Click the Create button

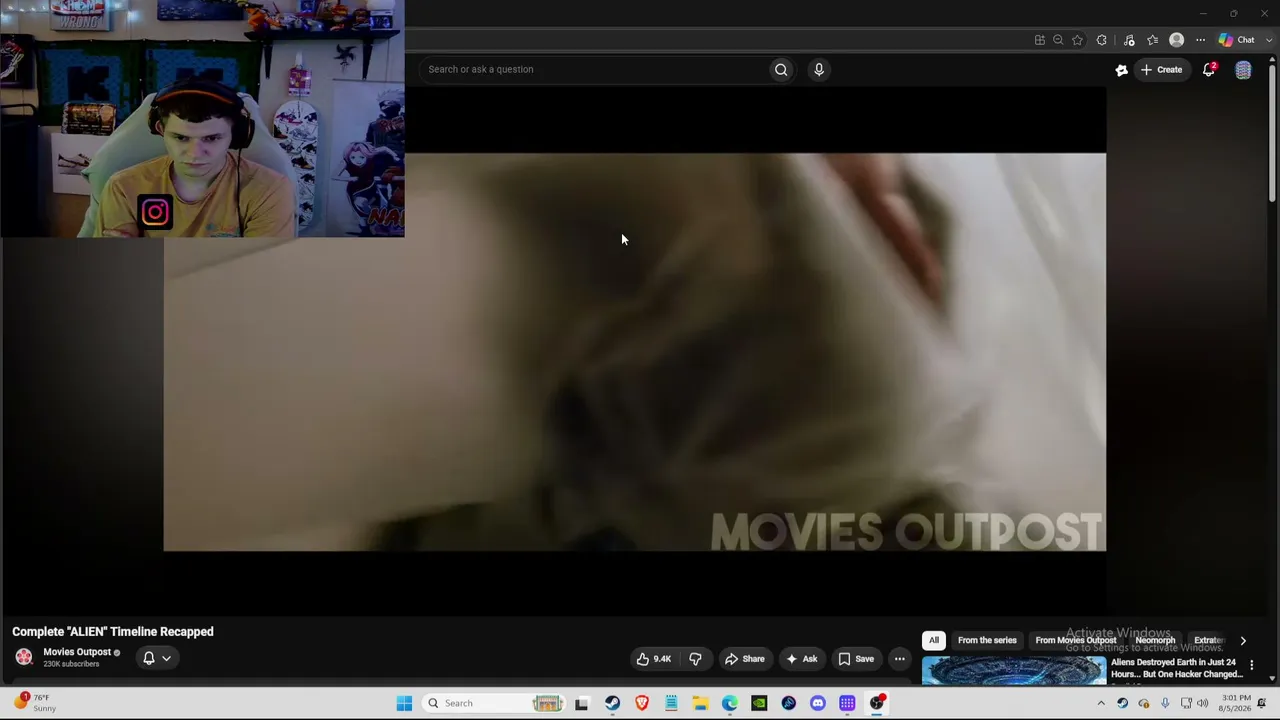1162,70
